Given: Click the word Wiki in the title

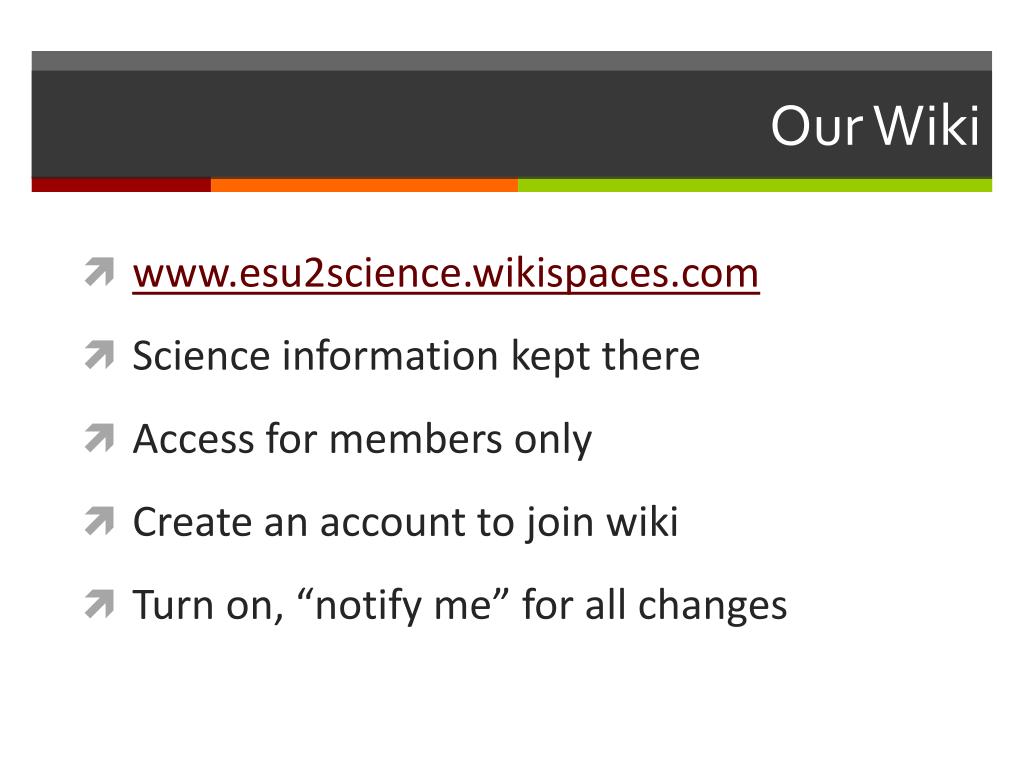Looking at the screenshot, I should click(x=927, y=125).
